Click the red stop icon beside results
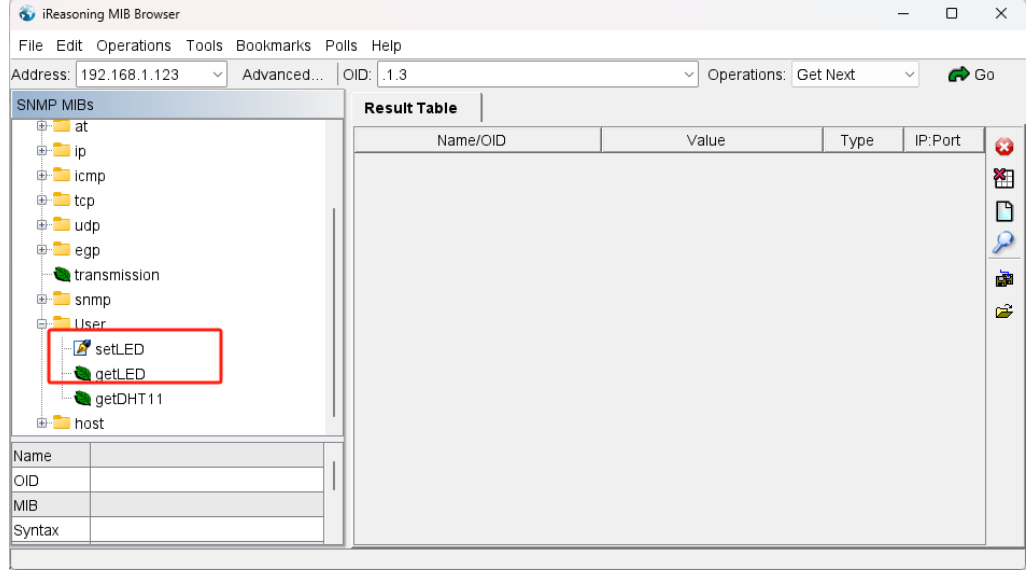 coord(1003,146)
